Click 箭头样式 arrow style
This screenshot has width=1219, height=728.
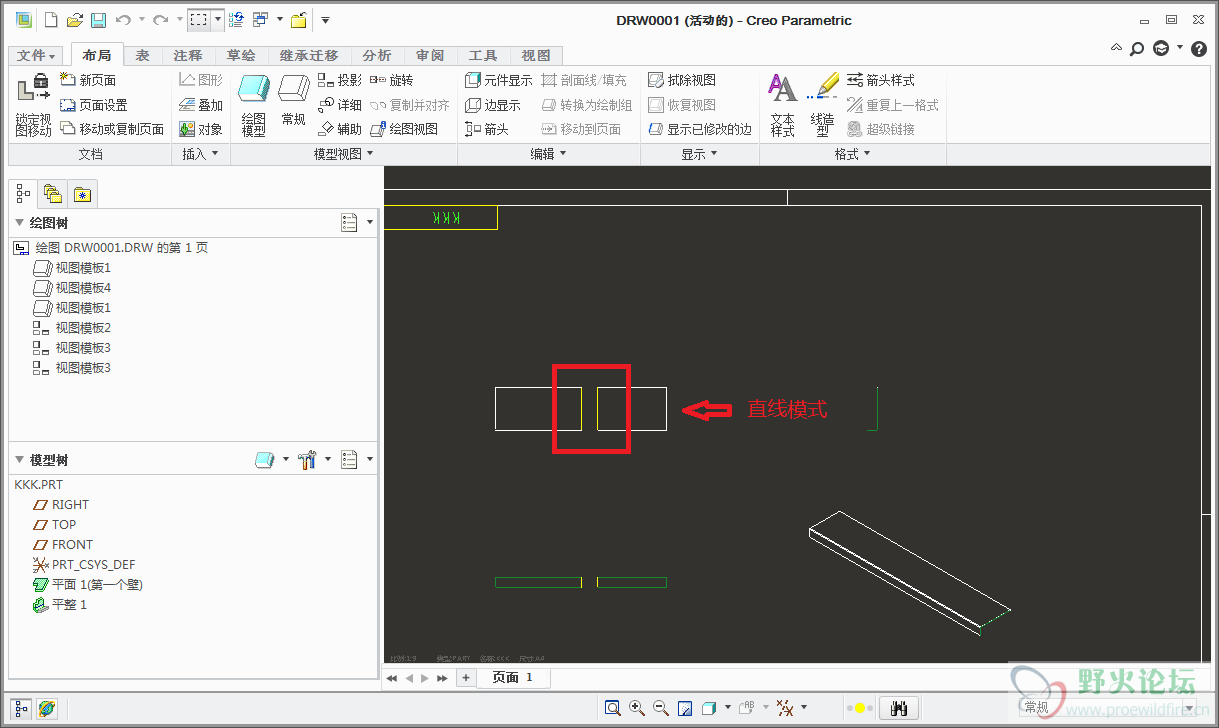[881, 80]
